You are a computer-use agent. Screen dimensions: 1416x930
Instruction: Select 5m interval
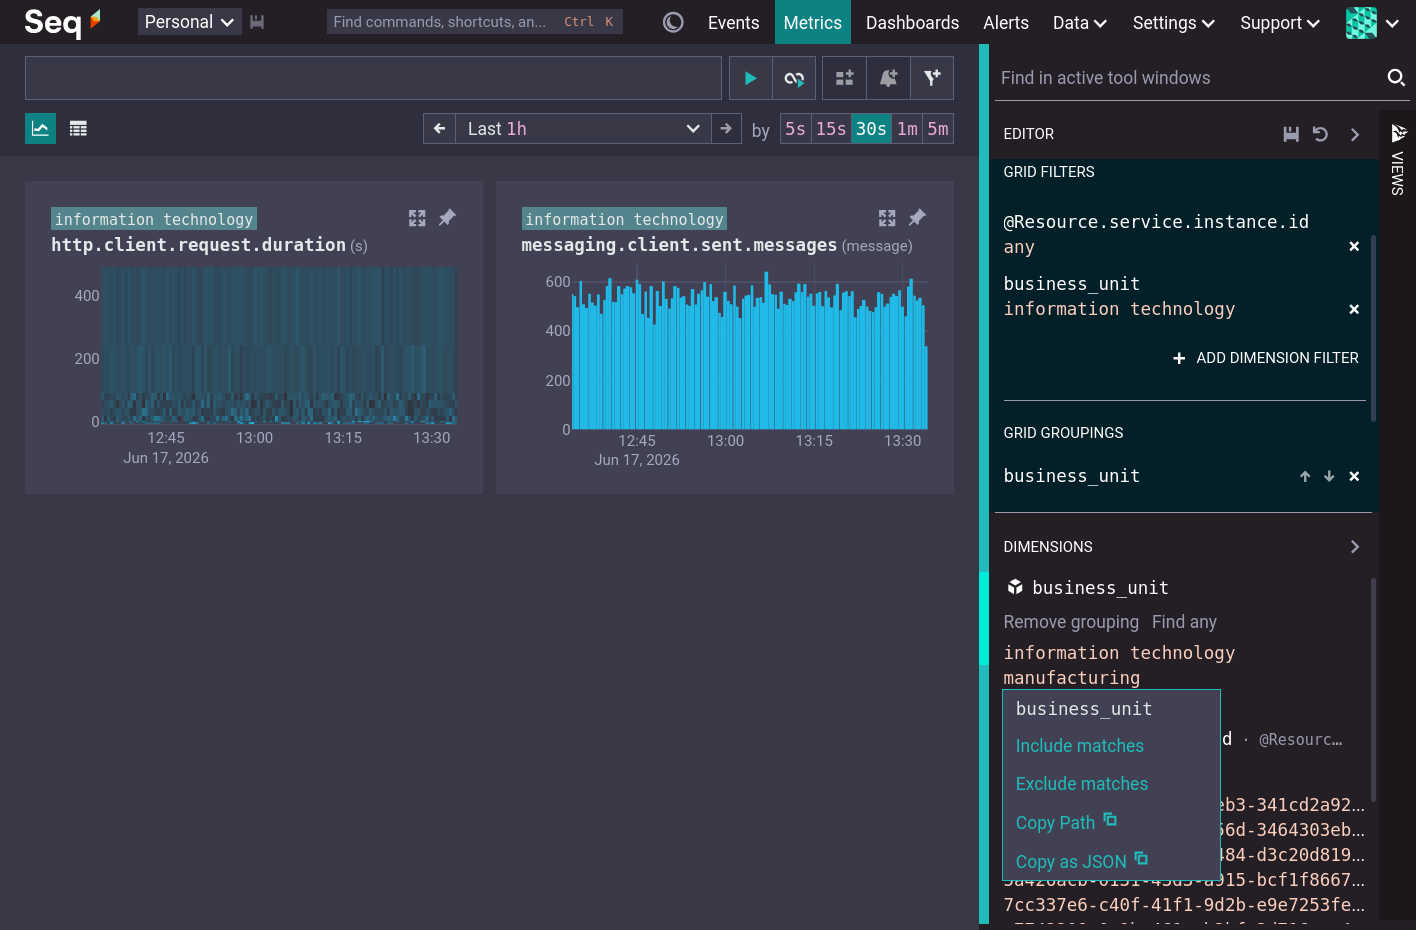(938, 129)
